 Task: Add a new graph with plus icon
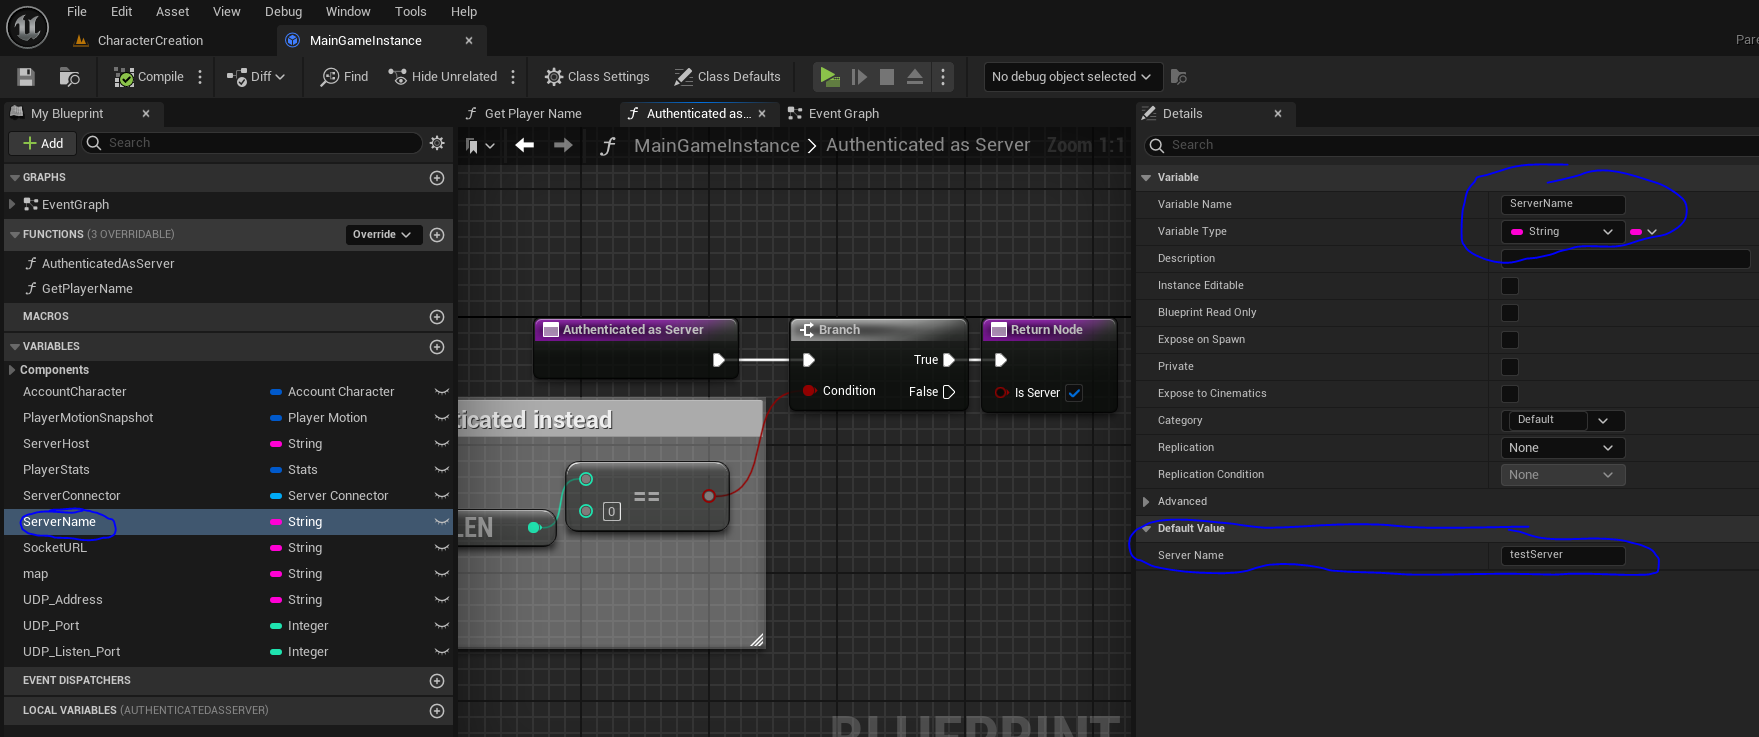pyautogui.click(x=437, y=178)
